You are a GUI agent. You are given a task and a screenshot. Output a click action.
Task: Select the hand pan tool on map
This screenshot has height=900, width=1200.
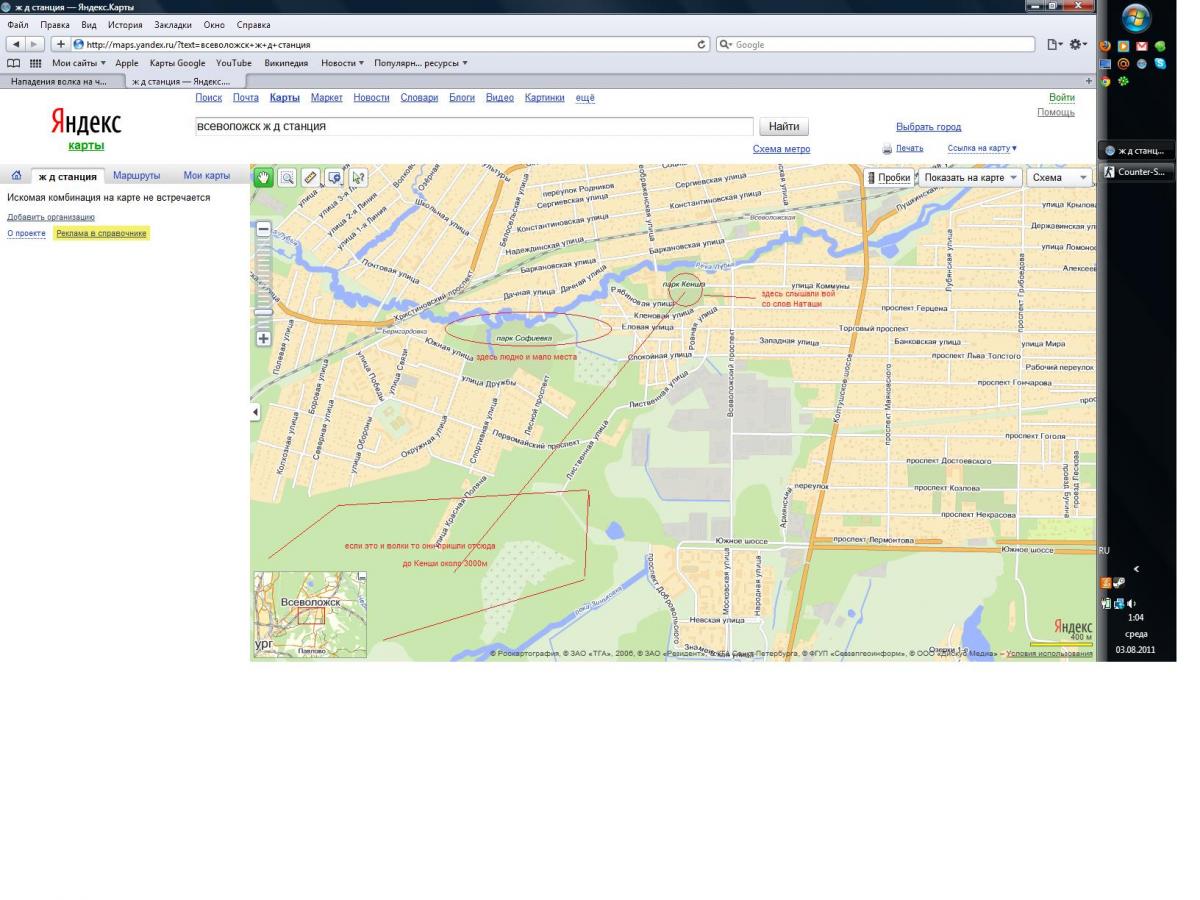264,177
